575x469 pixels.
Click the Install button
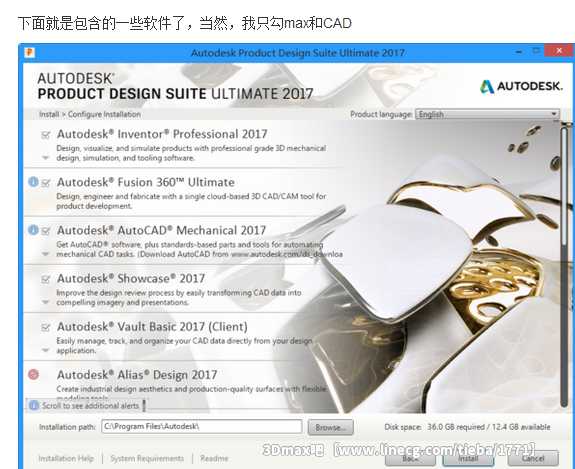(x=468, y=458)
